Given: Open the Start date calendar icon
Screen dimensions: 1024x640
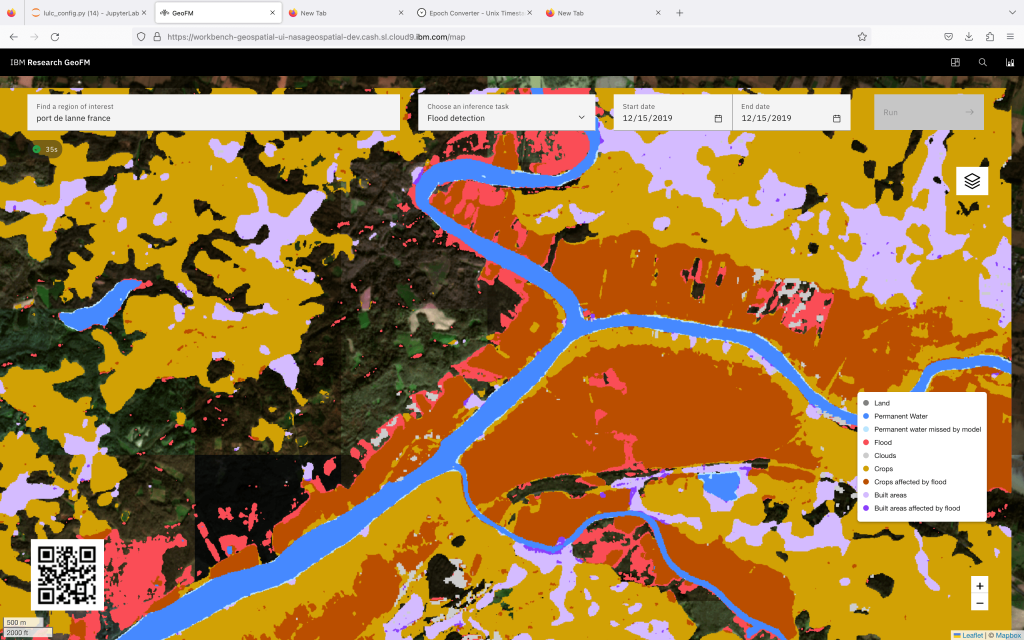Looking at the screenshot, I should (x=718, y=118).
